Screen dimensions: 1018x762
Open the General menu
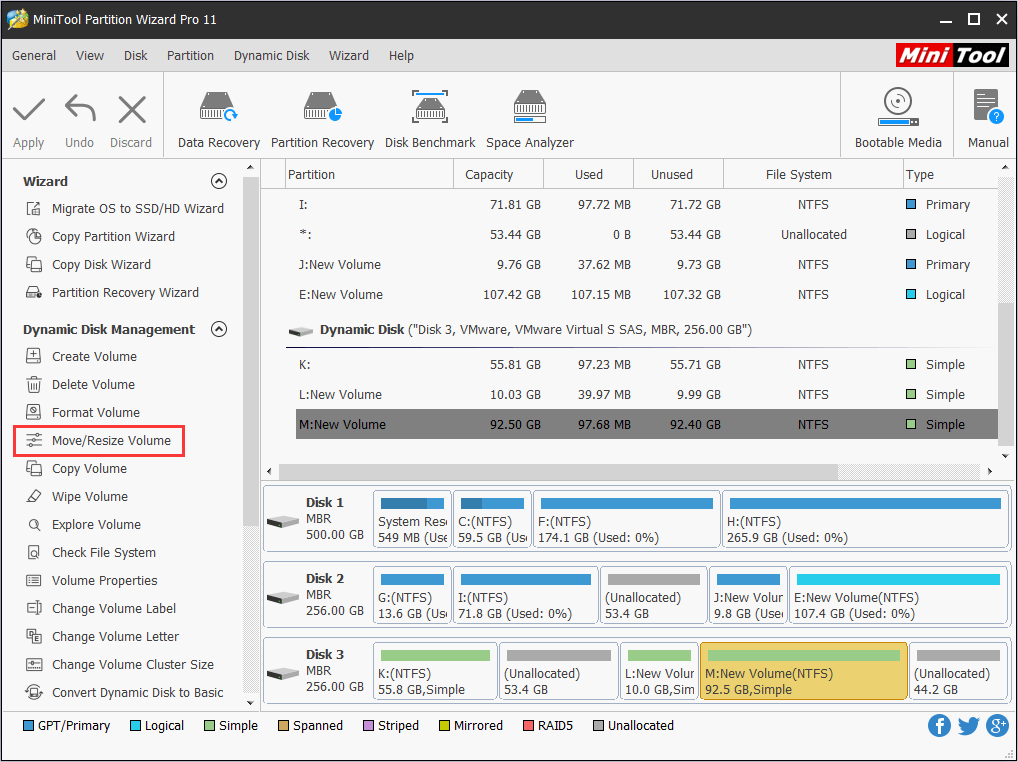click(34, 56)
